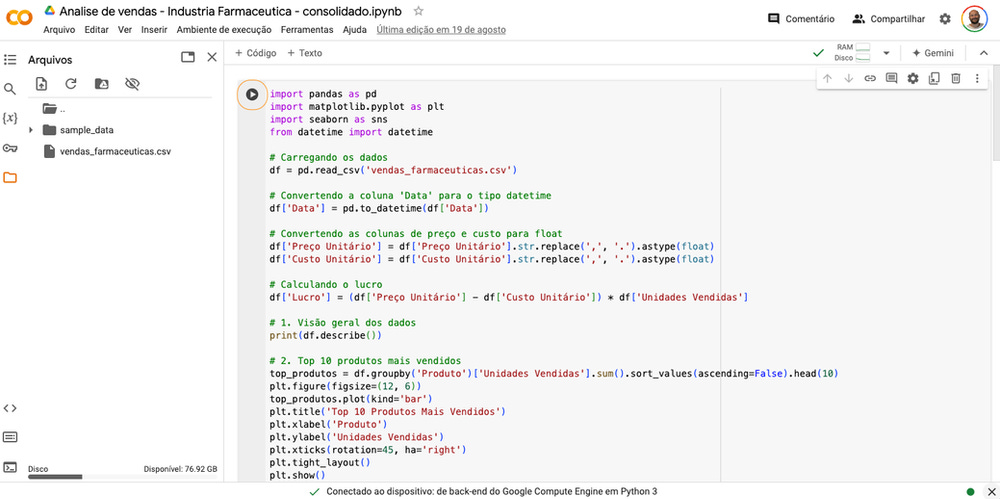Open cell editor settings gear
The image size is (1000, 499).
tap(913, 78)
